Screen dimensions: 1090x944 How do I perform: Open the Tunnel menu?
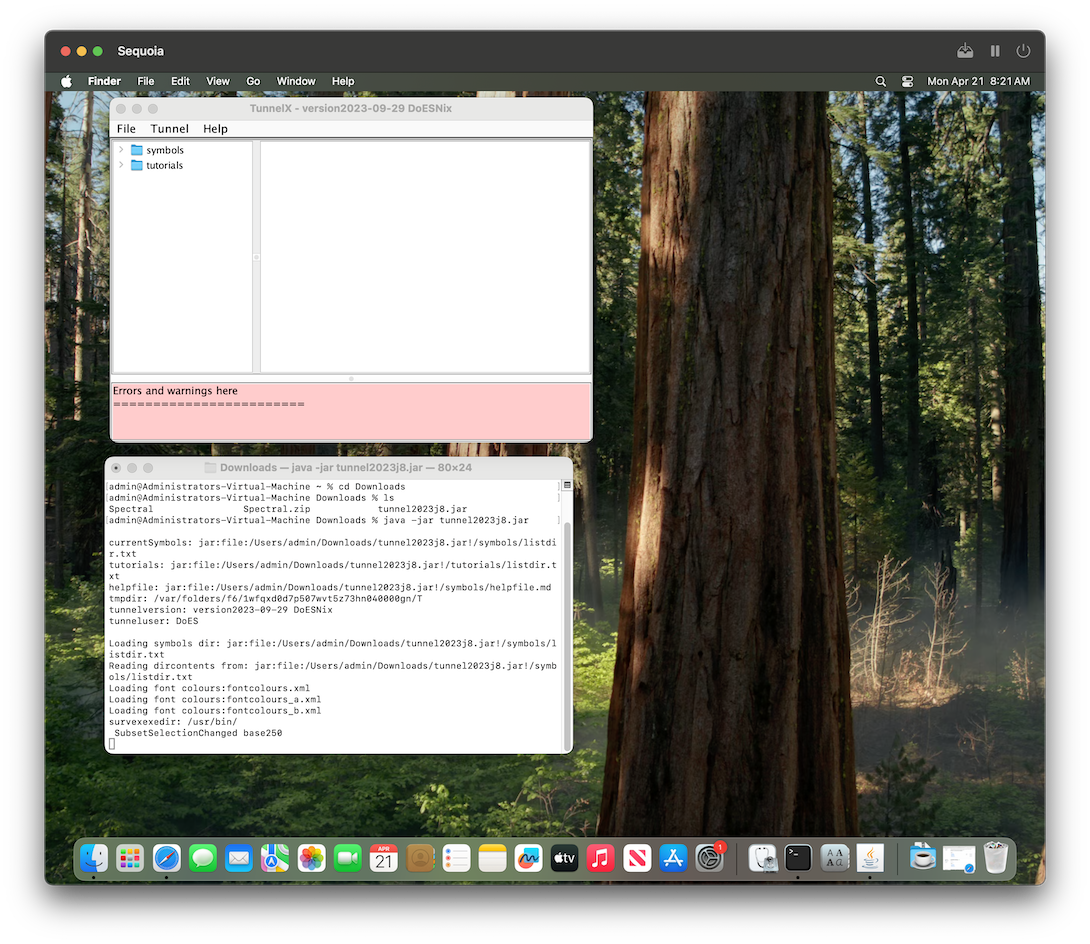tap(169, 128)
